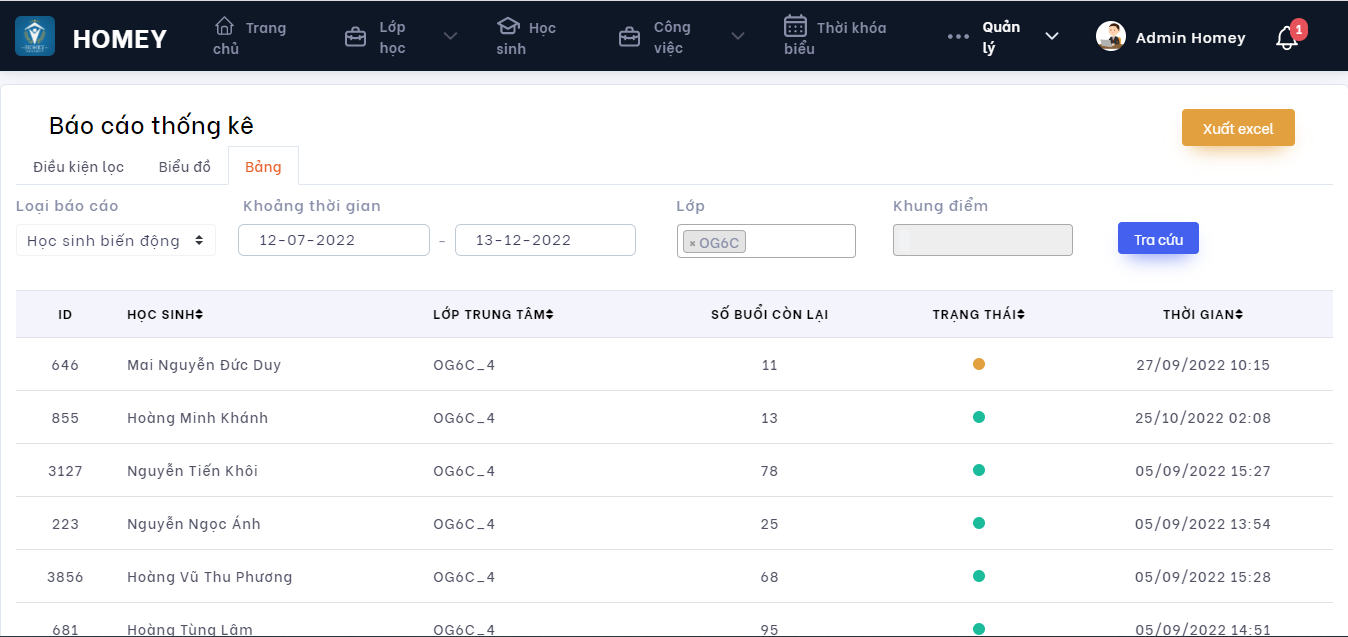The height and width of the screenshot is (637, 1348).
Task: Click the Lớp học briefcase icon
Action: pos(355,38)
